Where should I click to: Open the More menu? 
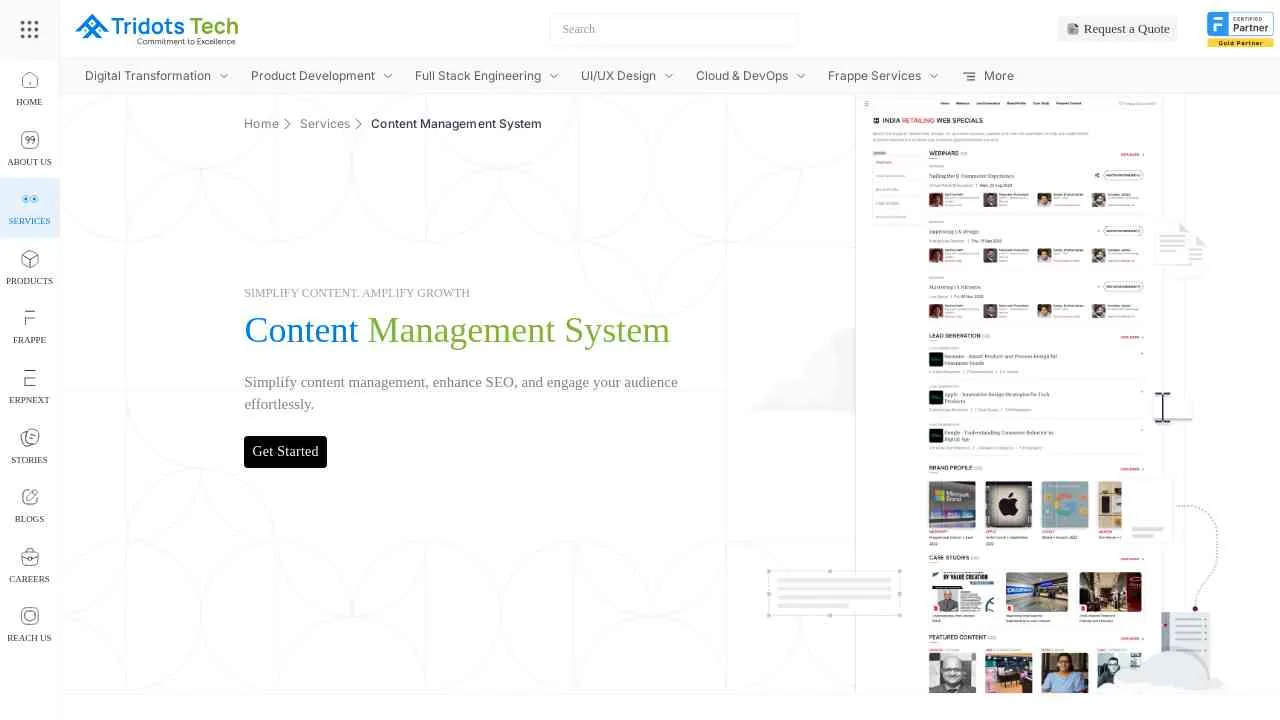[988, 76]
